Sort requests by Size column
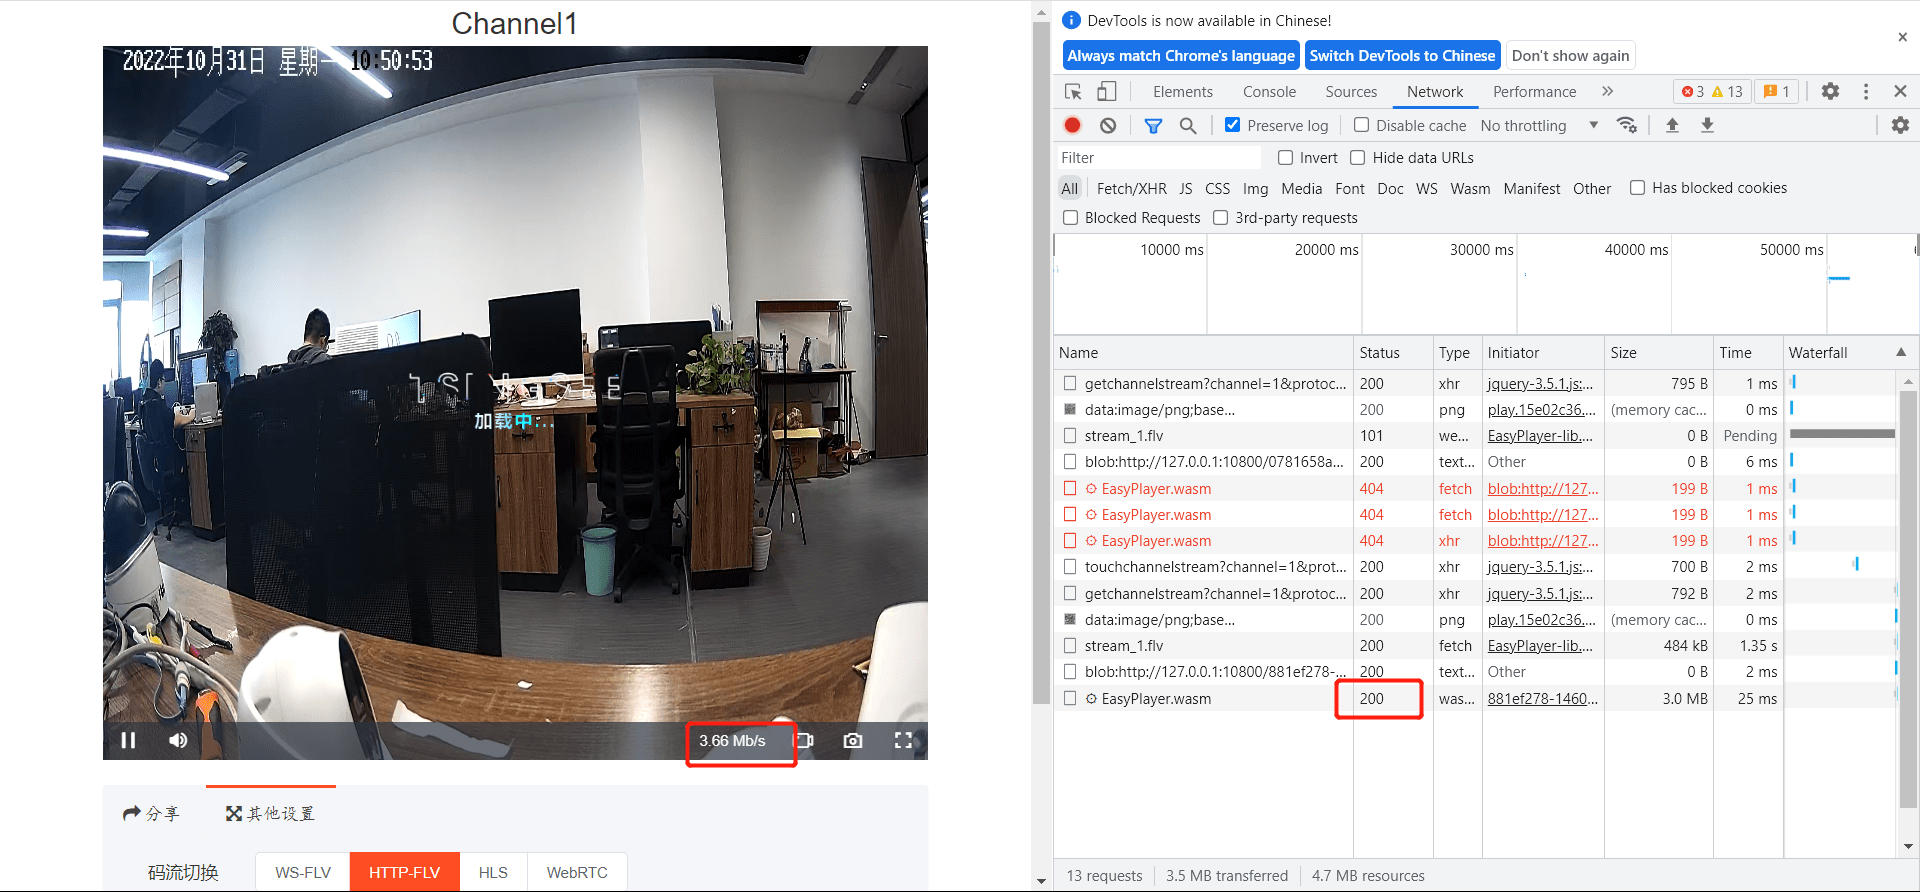1920x892 pixels. coord(1658,353)
